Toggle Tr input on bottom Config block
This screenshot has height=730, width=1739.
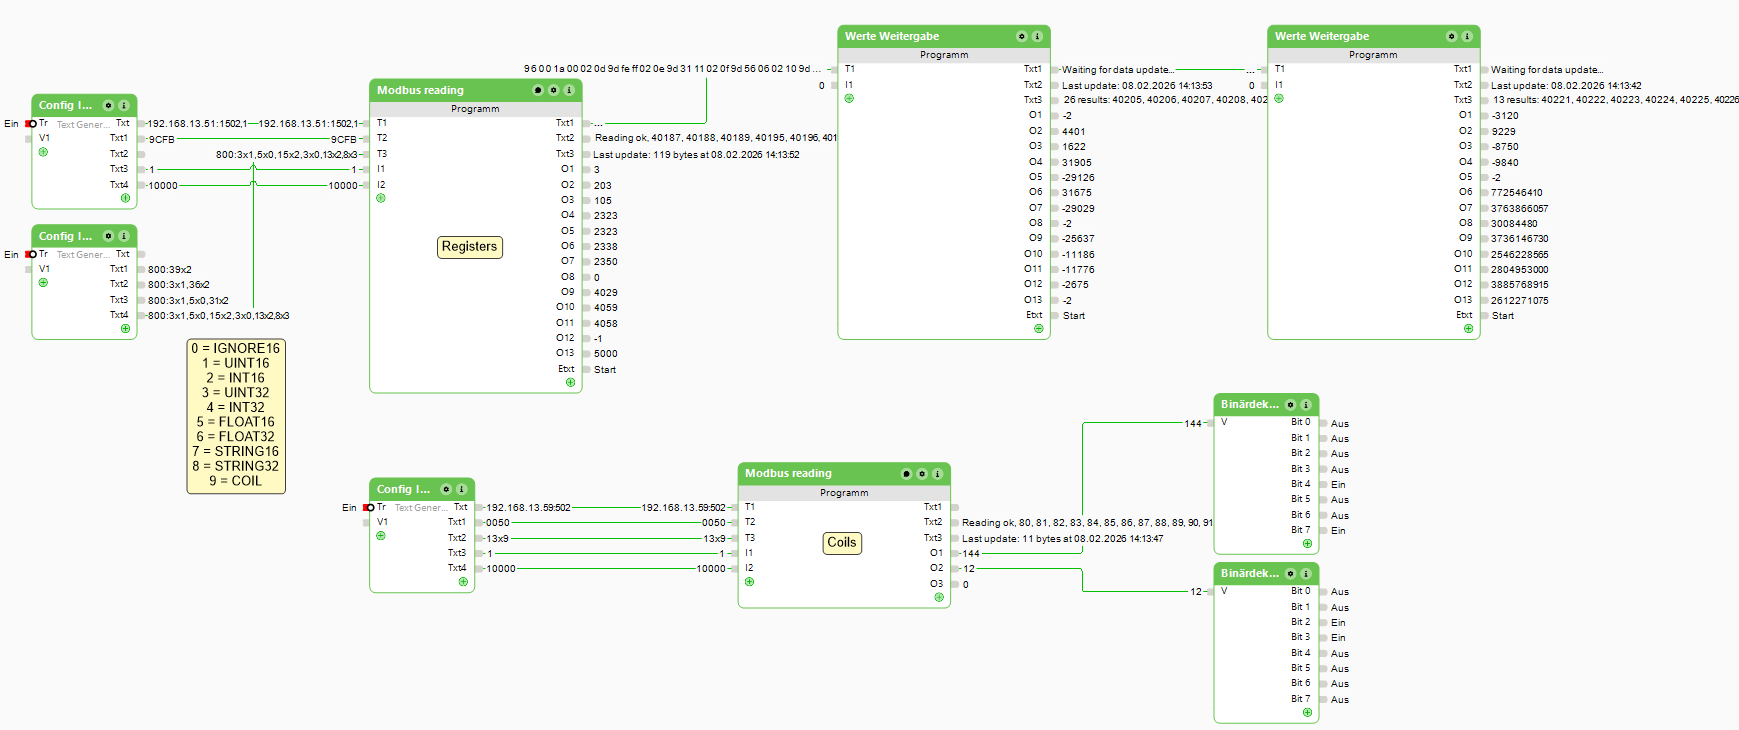pyautogui.click(x=369, y=508)
